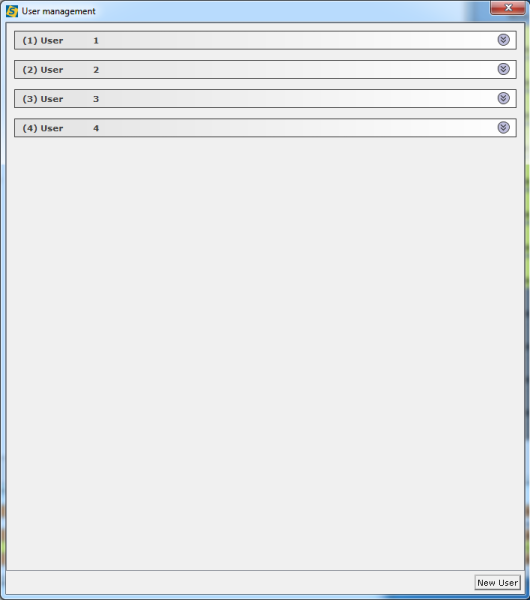Select the "(3) User" header label
The height and width of the screenshot is (600, 530).
point(43,99)
